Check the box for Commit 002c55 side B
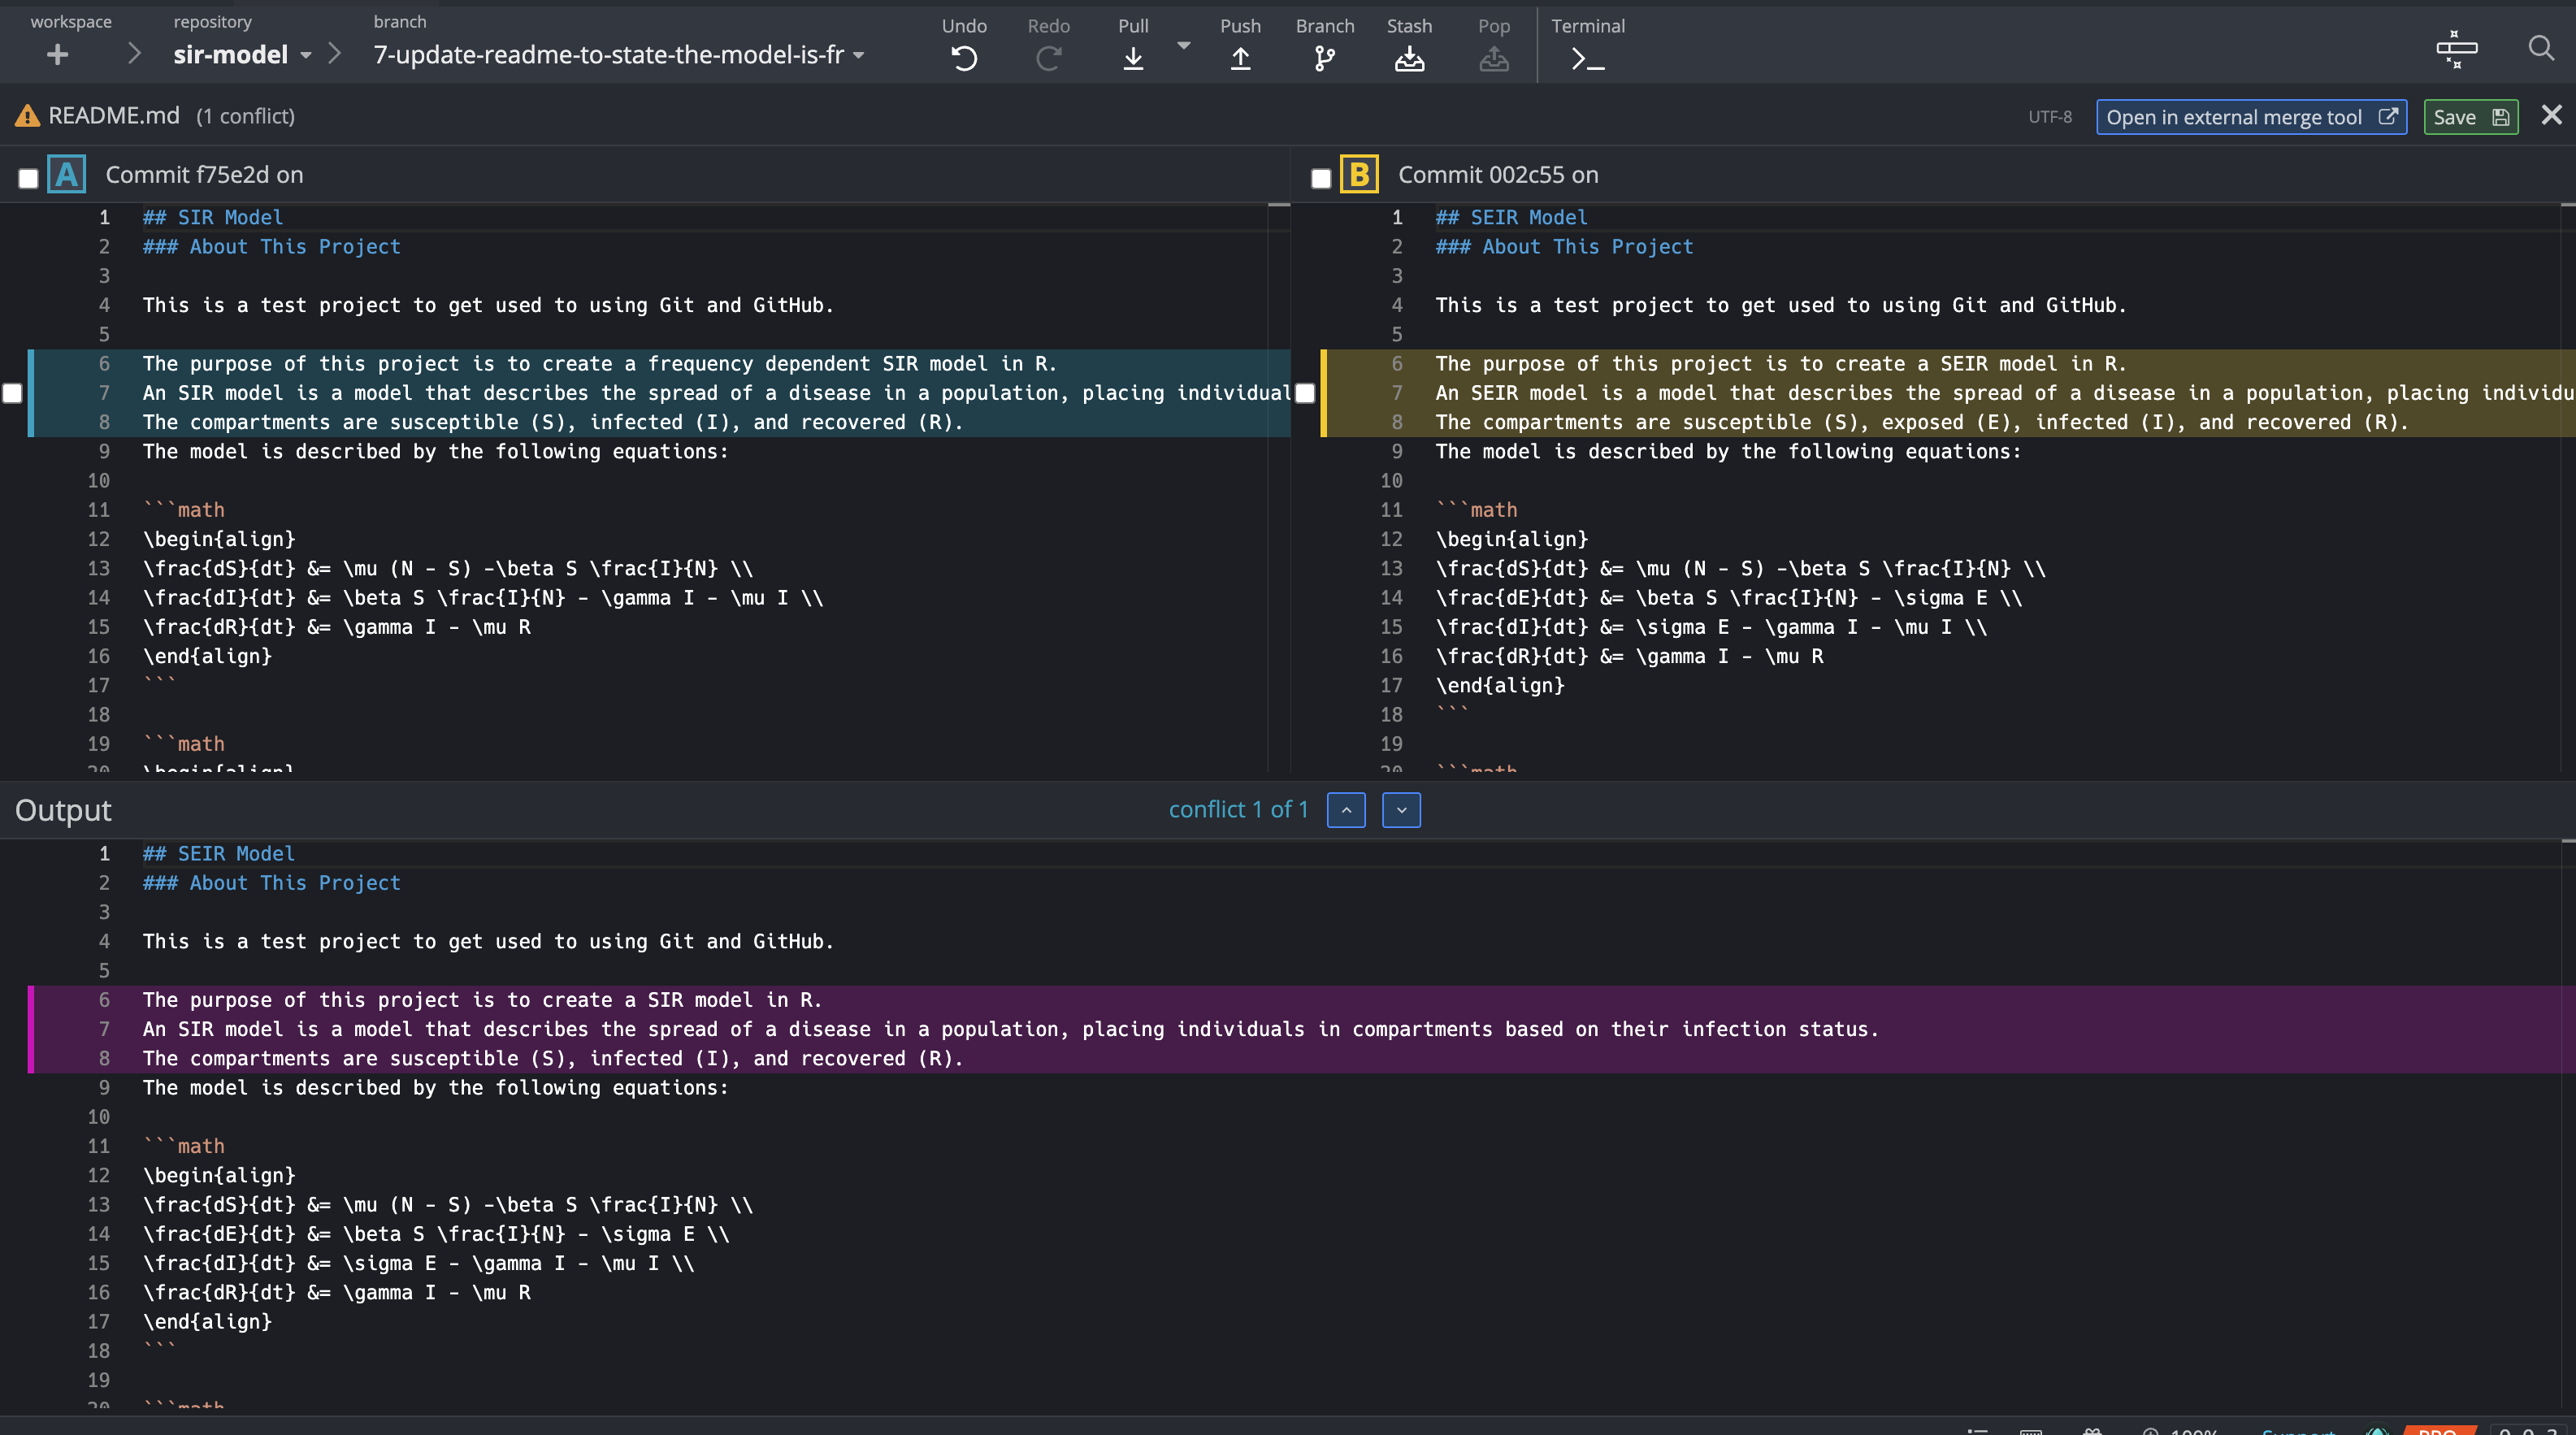Image resolution: width=2576 pixels, height=1435 pixels. point(1321,178)
